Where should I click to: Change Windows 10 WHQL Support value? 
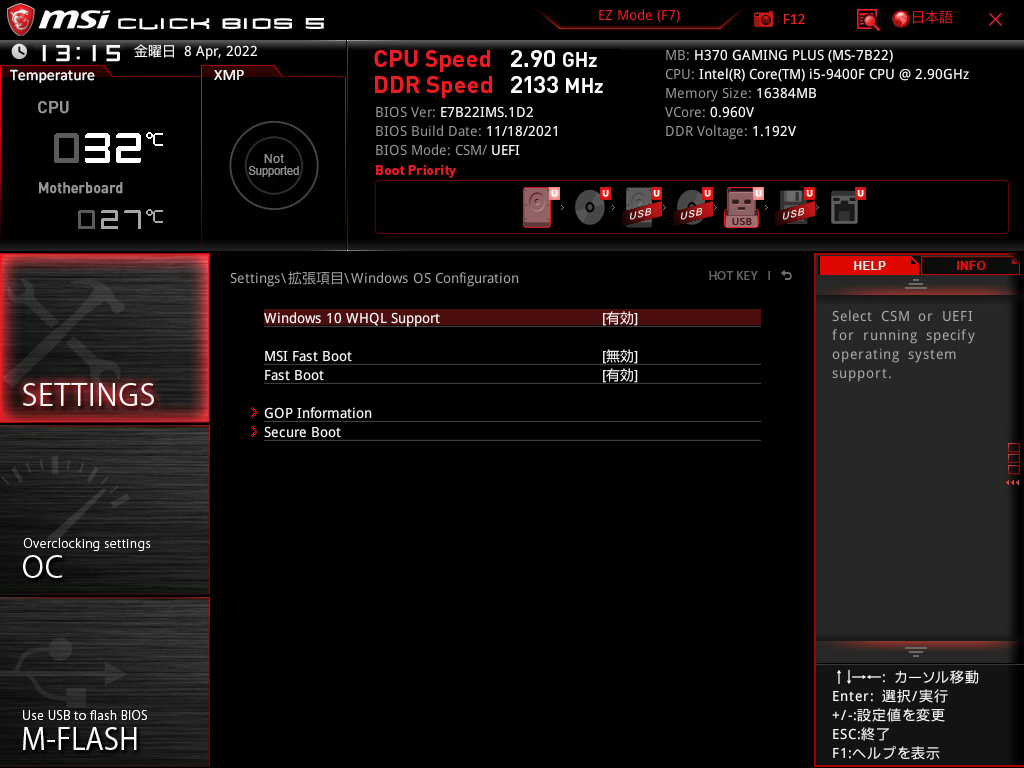click(620, 318)
